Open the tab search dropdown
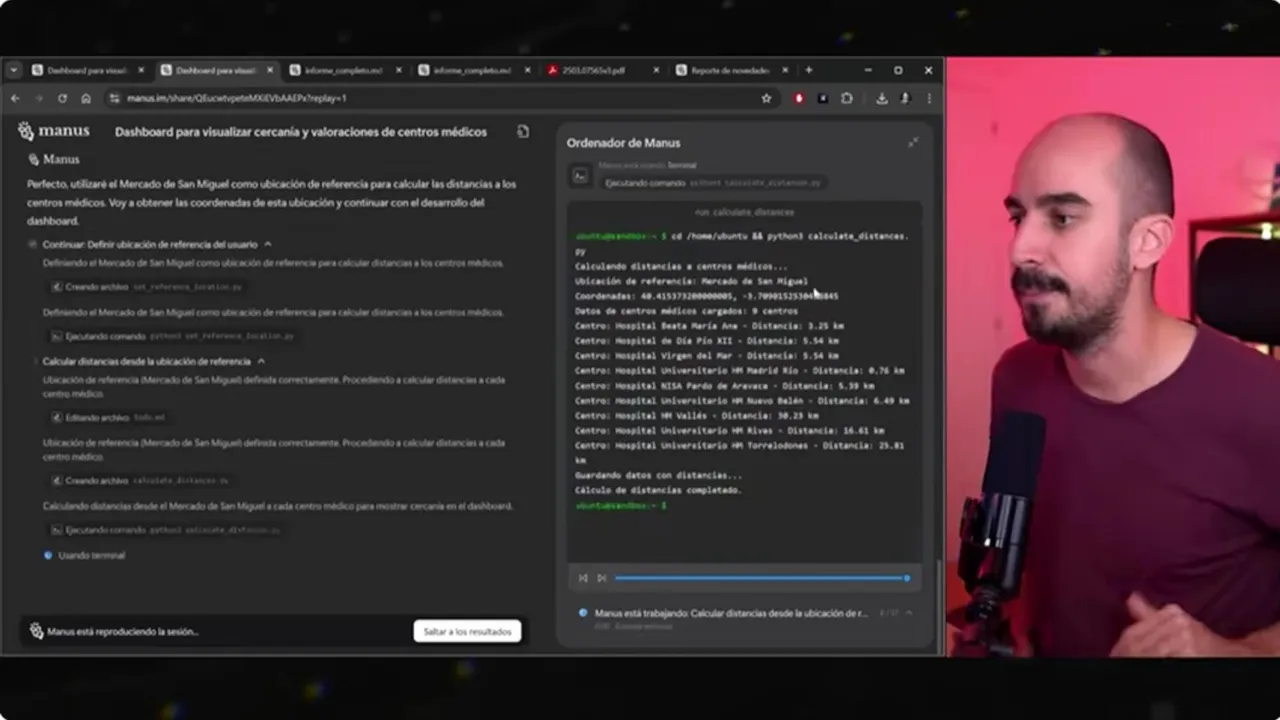1280x720 pixels. click(x=13, y=70)
